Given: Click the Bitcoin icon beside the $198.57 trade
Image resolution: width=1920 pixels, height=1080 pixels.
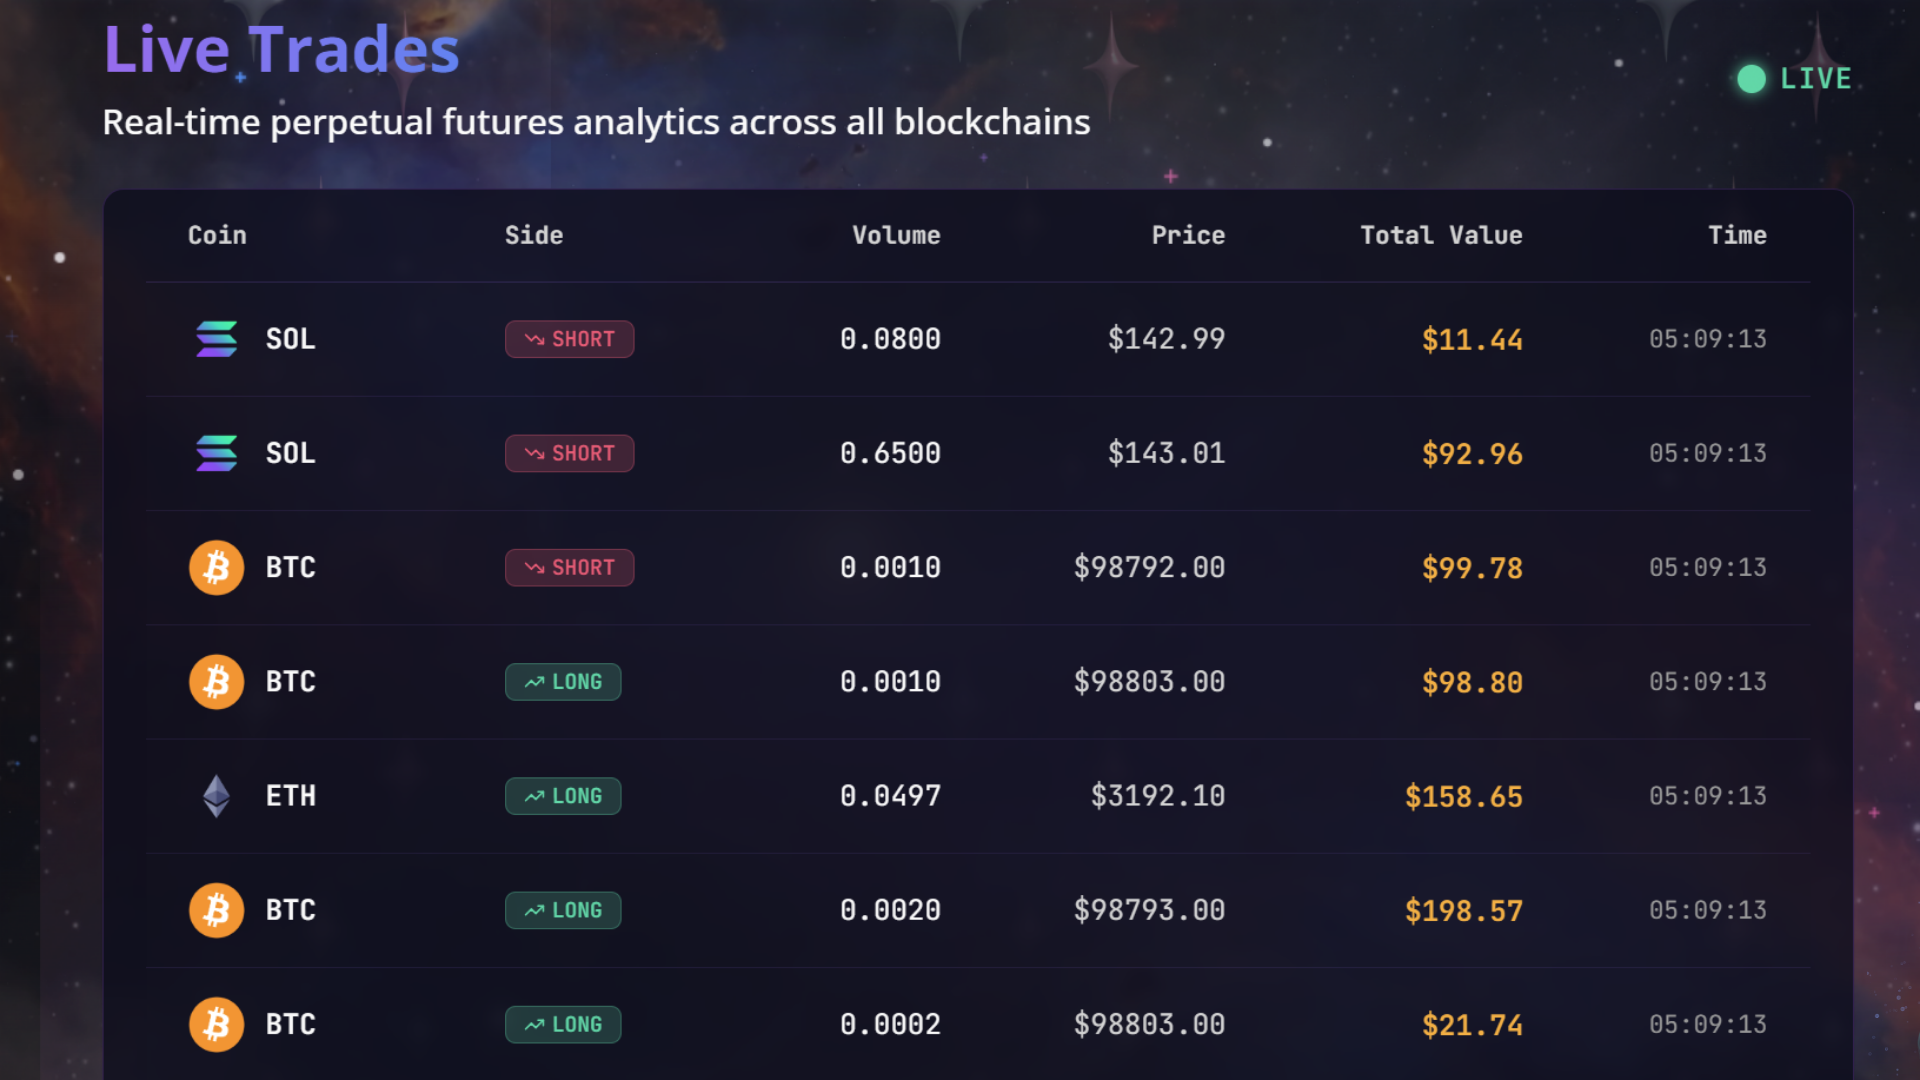Looking at the screenshot, I should (x=216, y=910).
